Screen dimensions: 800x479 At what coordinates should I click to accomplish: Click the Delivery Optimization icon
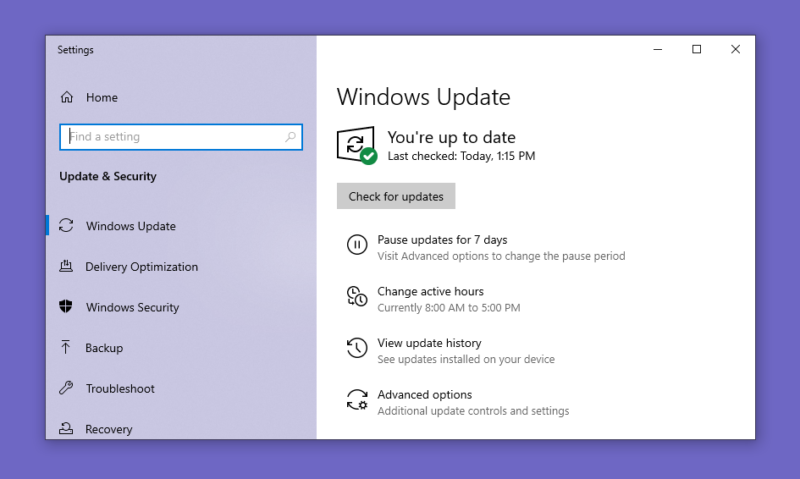point(66,266)
